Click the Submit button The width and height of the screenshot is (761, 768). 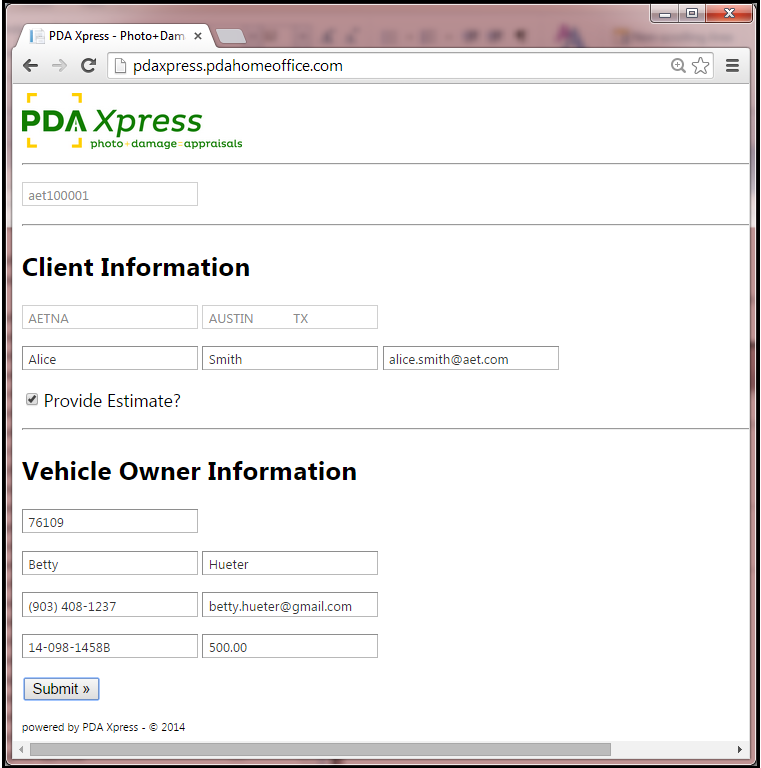[x=61, y=689]
